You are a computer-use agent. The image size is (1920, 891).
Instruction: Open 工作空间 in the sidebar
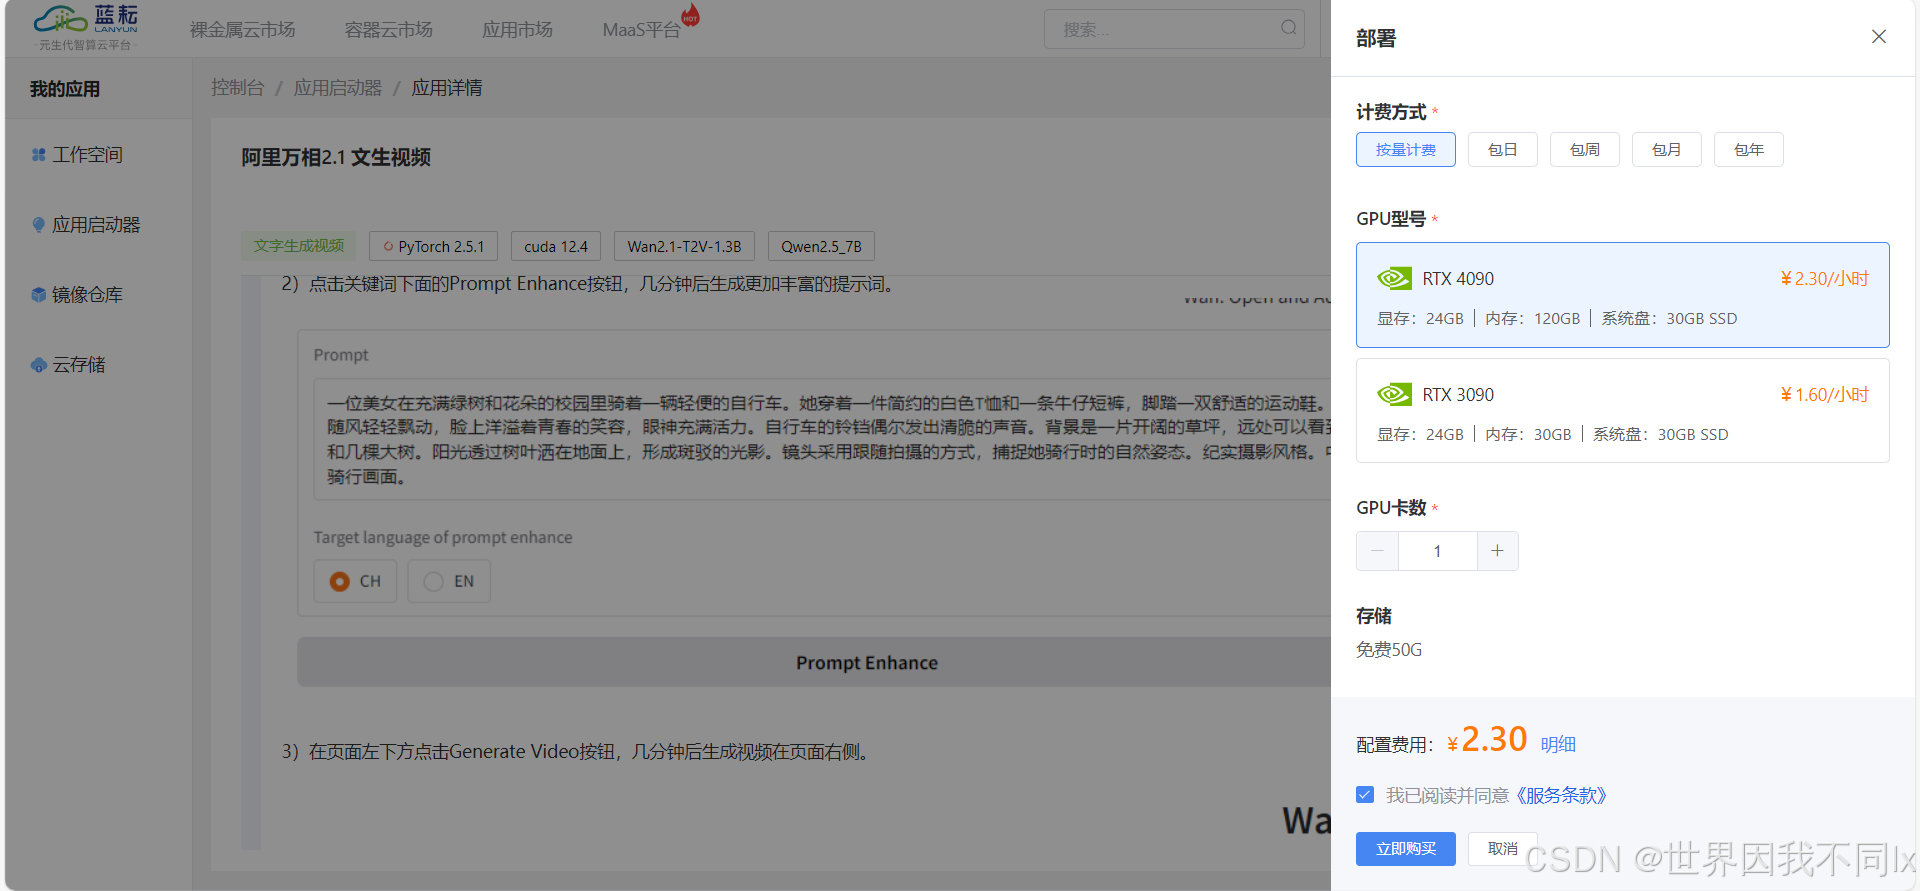coord(87,155)
